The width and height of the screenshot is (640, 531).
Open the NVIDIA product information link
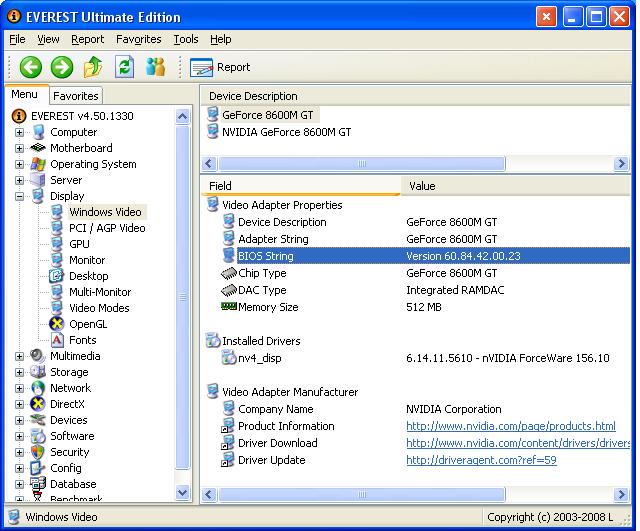[510, 426]
